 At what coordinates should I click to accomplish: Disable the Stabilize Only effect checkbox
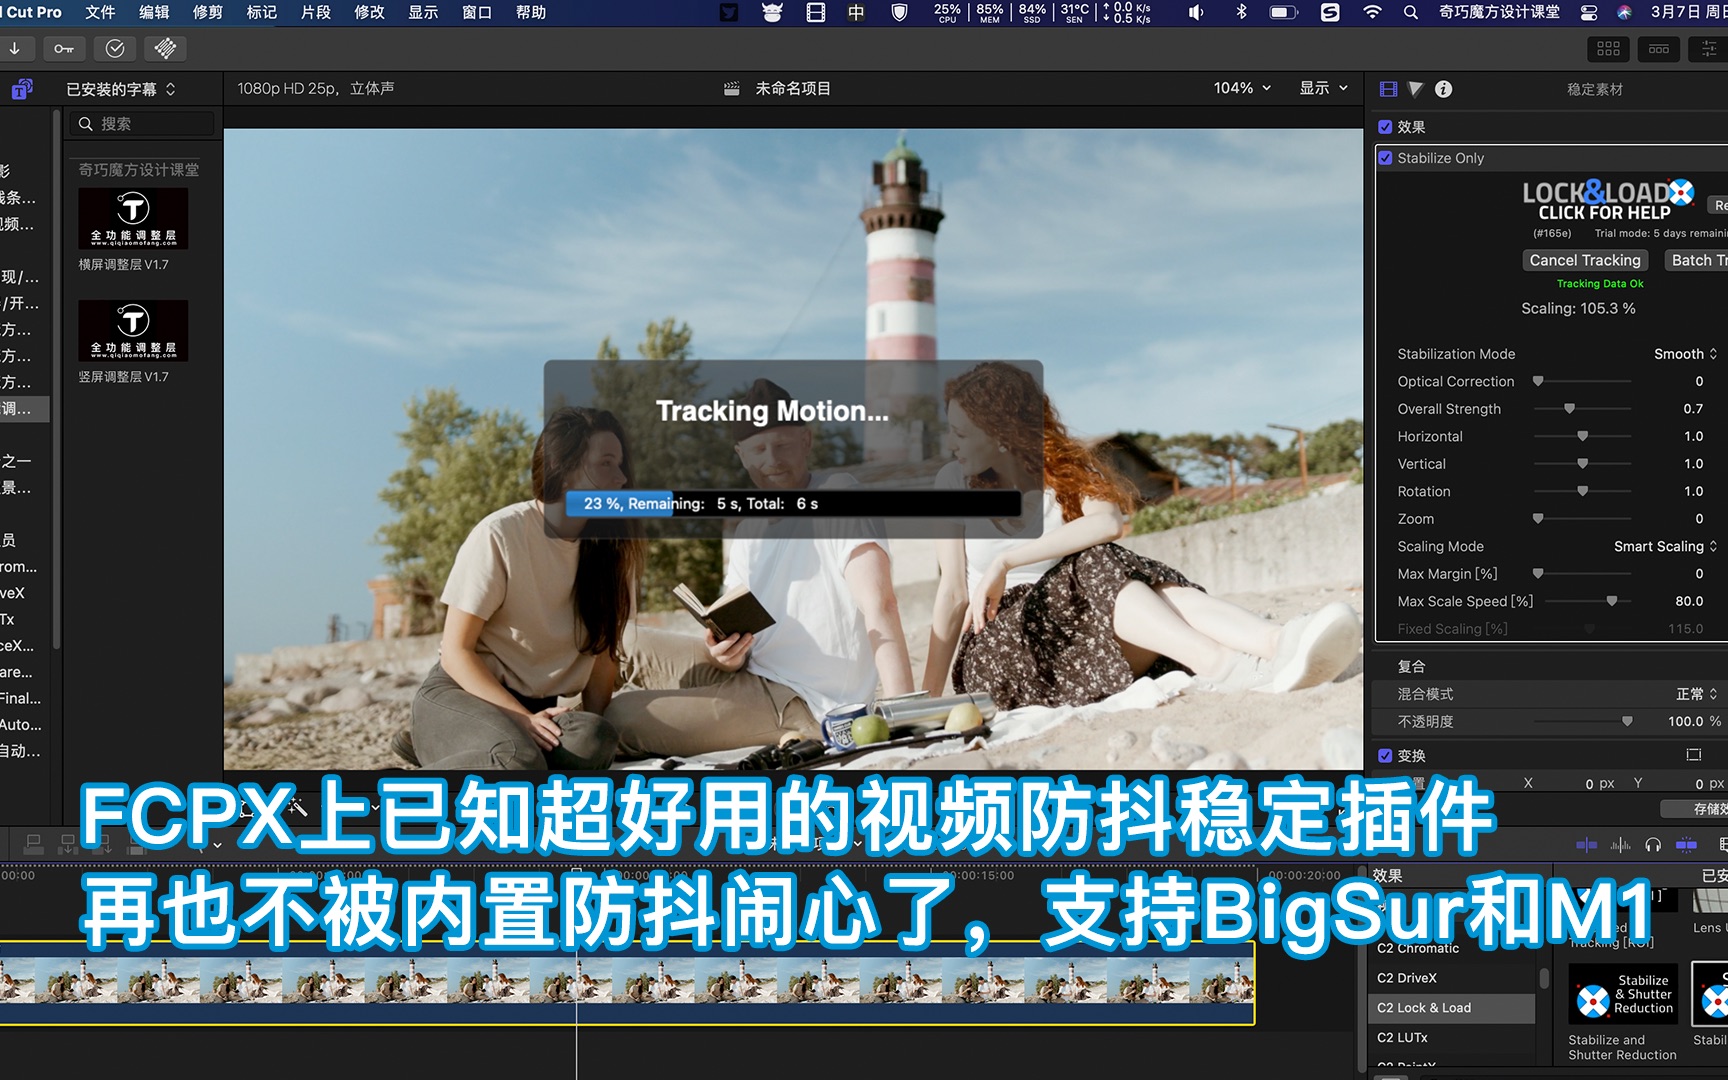tap(1385, 158)
